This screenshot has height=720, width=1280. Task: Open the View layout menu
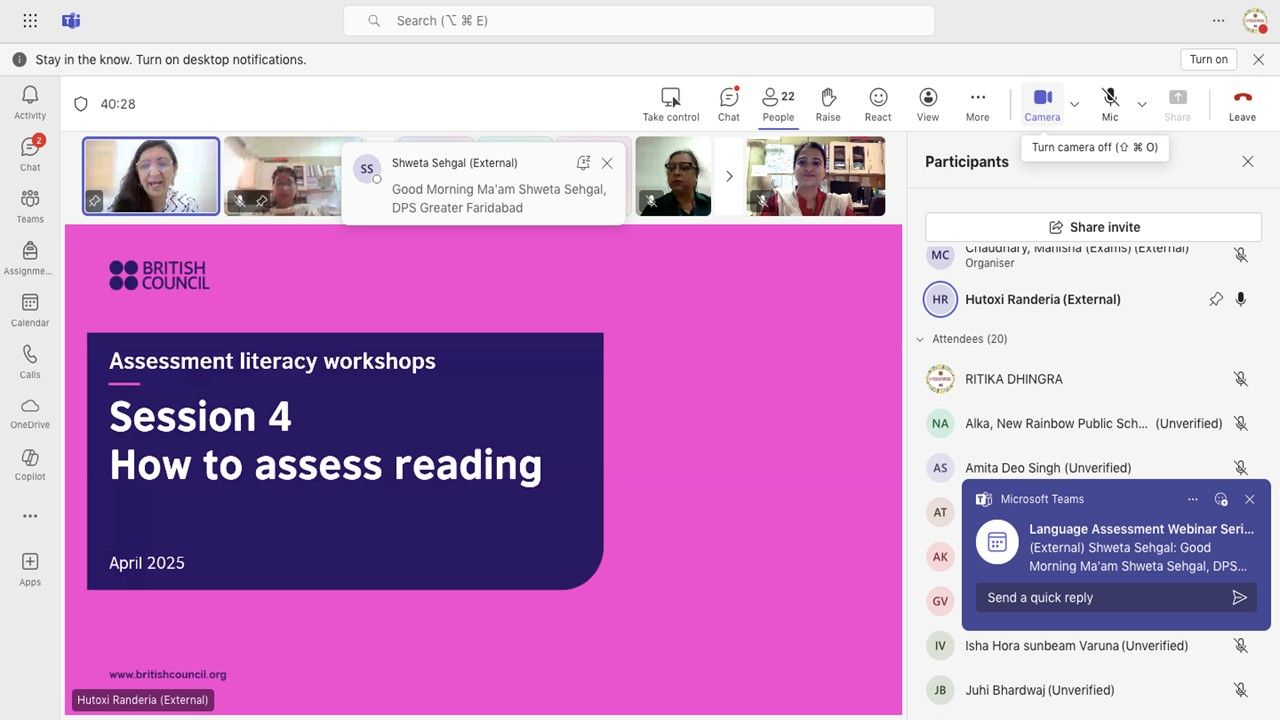point(928,104)
